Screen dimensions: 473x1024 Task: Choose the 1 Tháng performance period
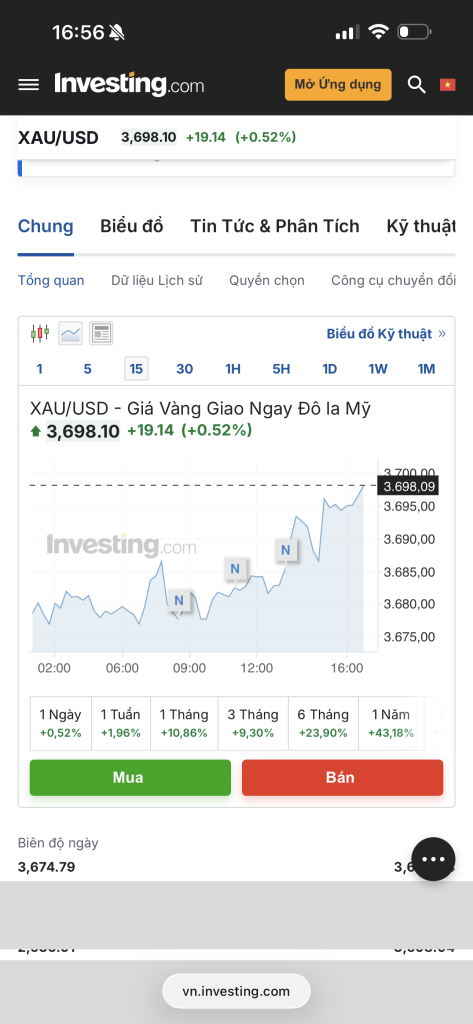click(184, 723)
